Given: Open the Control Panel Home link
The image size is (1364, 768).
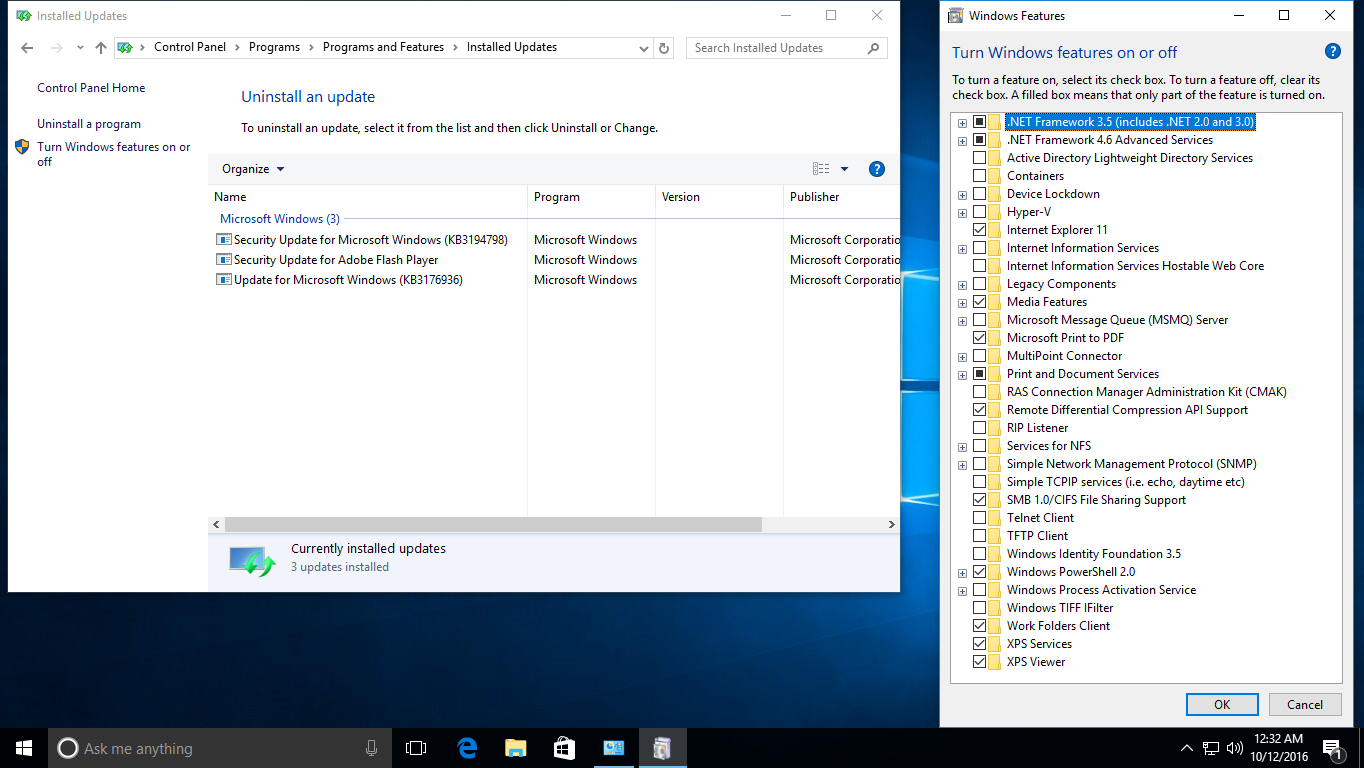Looking at the screenshot, I should pos(91,88).
